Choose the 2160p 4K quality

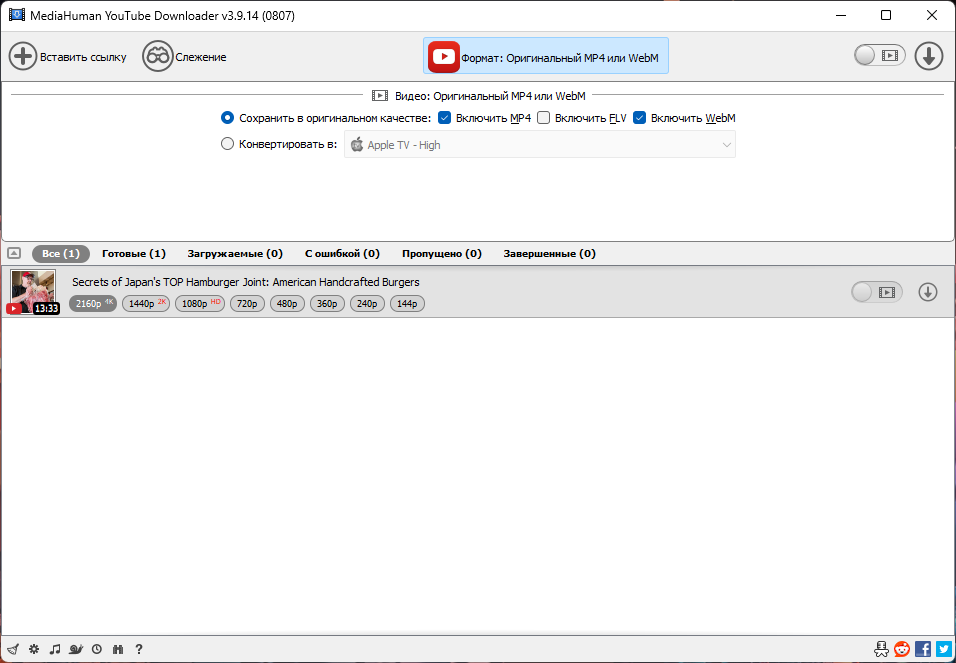tap(93, 303)
